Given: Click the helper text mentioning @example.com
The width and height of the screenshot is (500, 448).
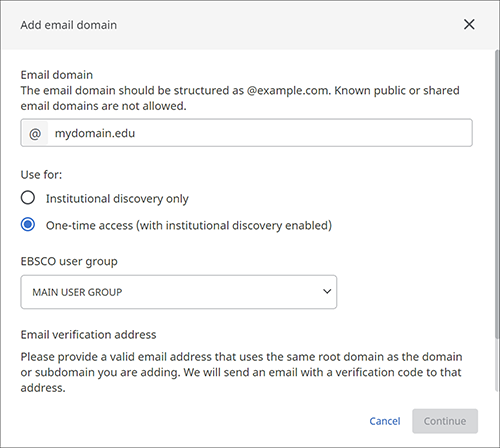Looking at the screenshot, I should [240, 98].
